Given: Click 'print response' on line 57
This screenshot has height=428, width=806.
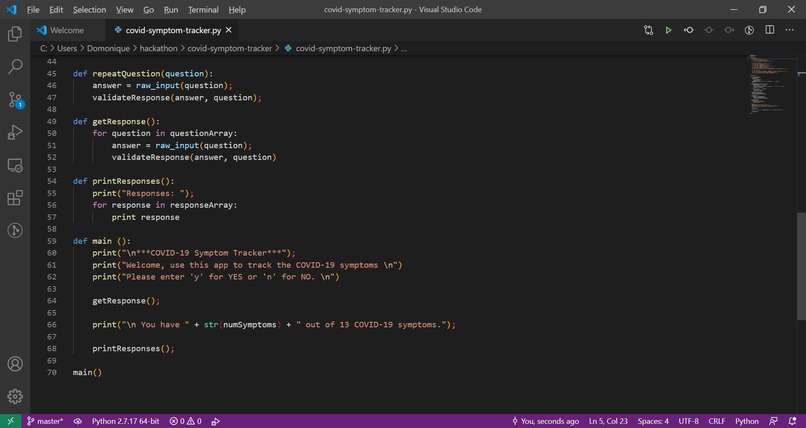Looking at the screenshot, I should click(146, 217).
